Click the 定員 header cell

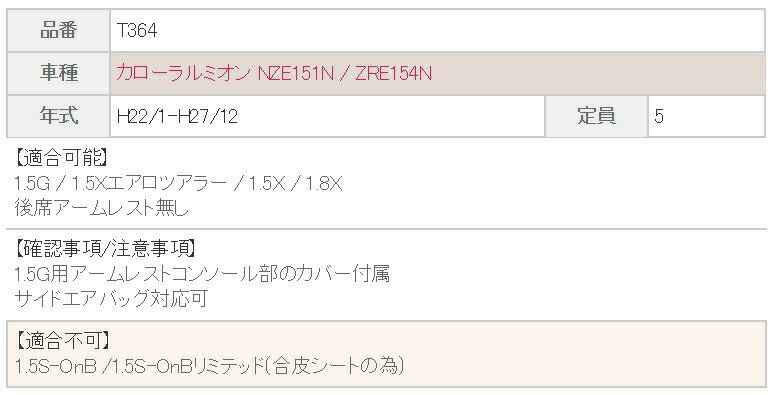click(597, 116)
